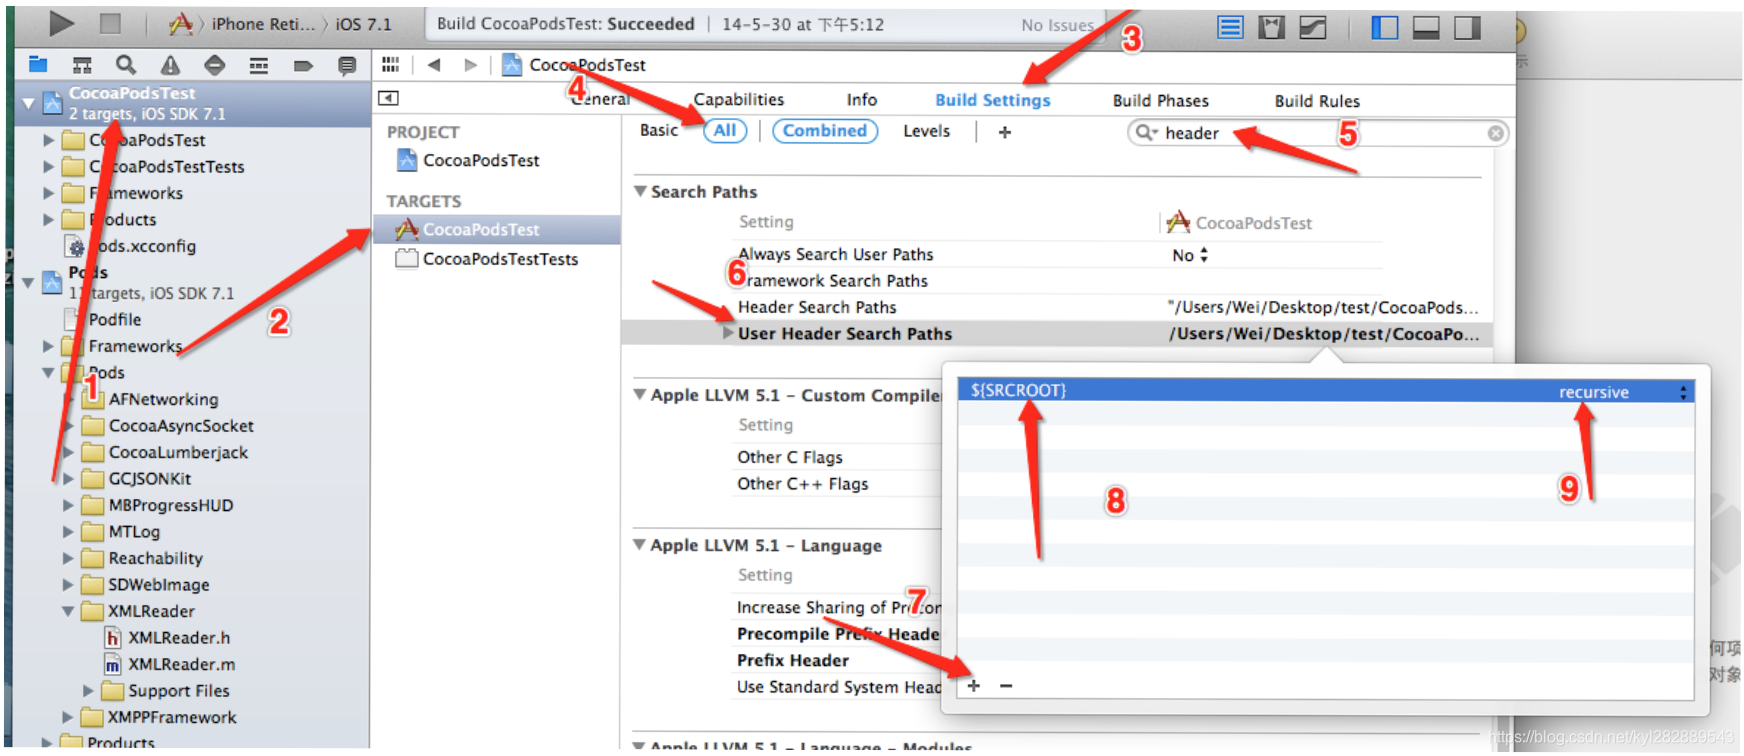Screen dimensions: 1744x756
Task: Expand the Support Files folder
Action: 88,690
